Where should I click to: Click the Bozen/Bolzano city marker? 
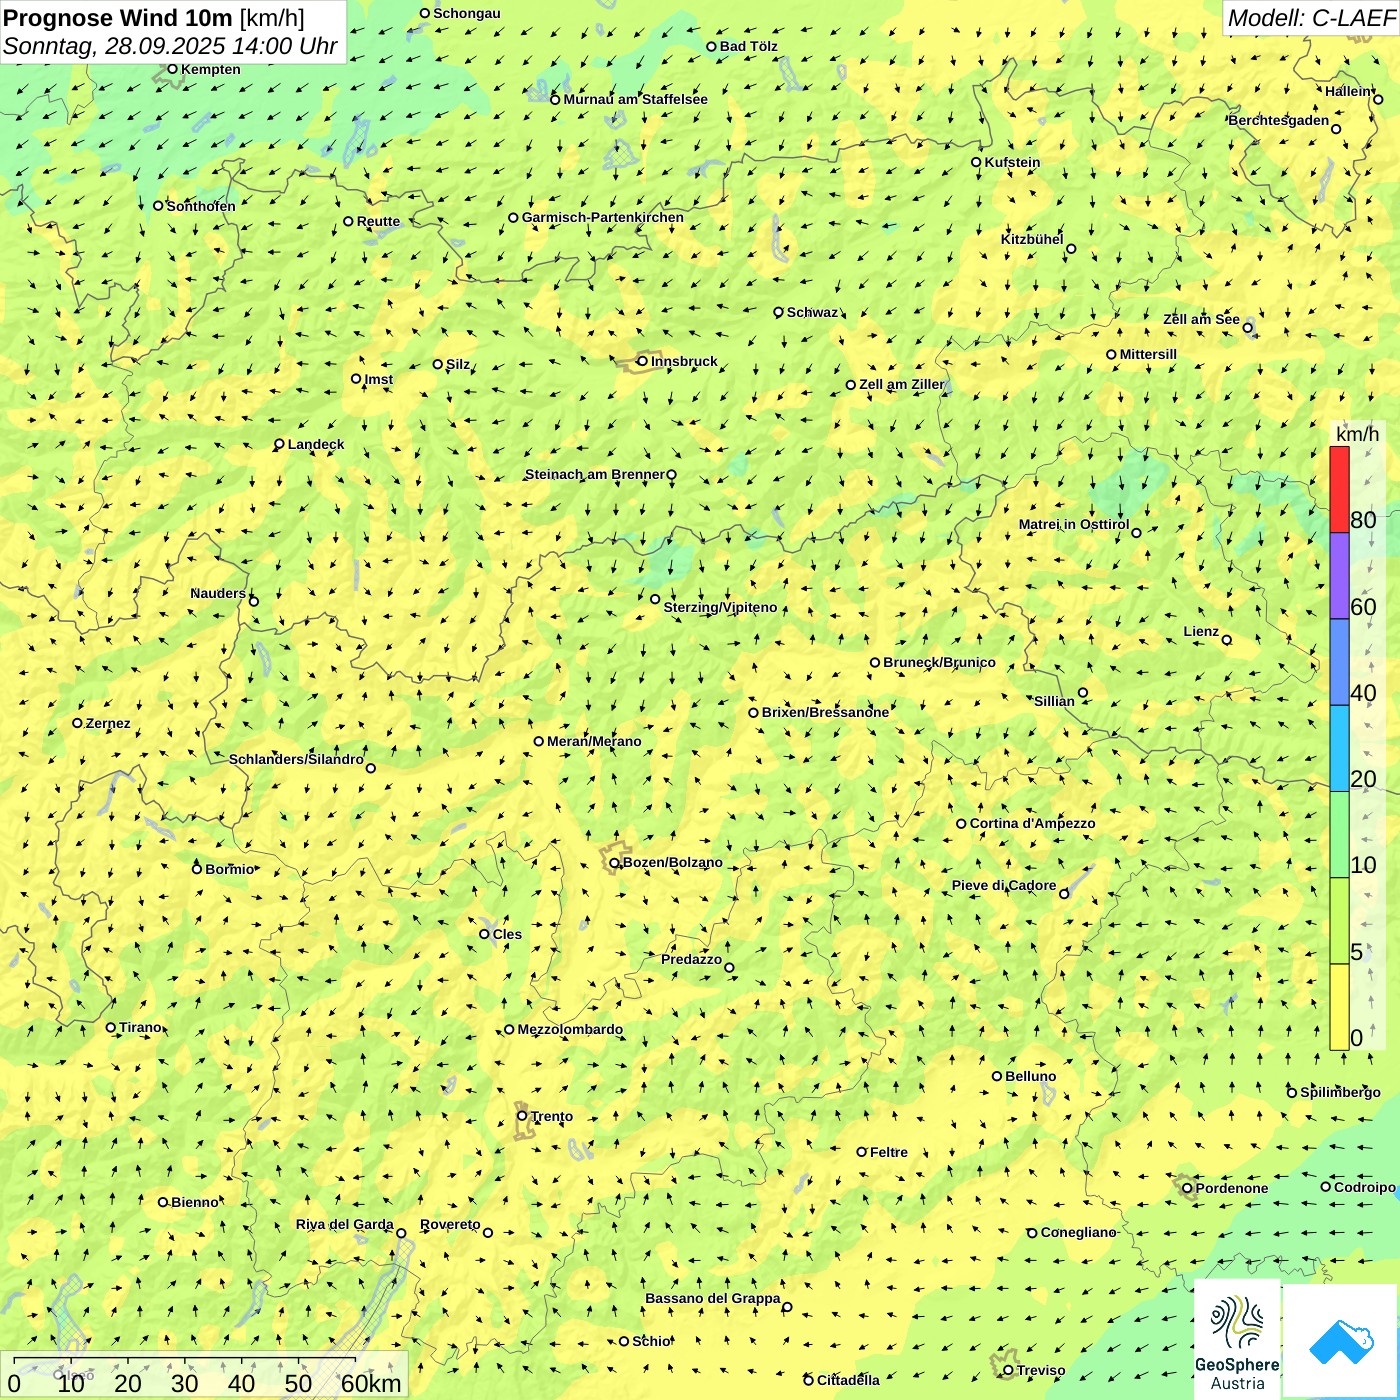point(614,862)
